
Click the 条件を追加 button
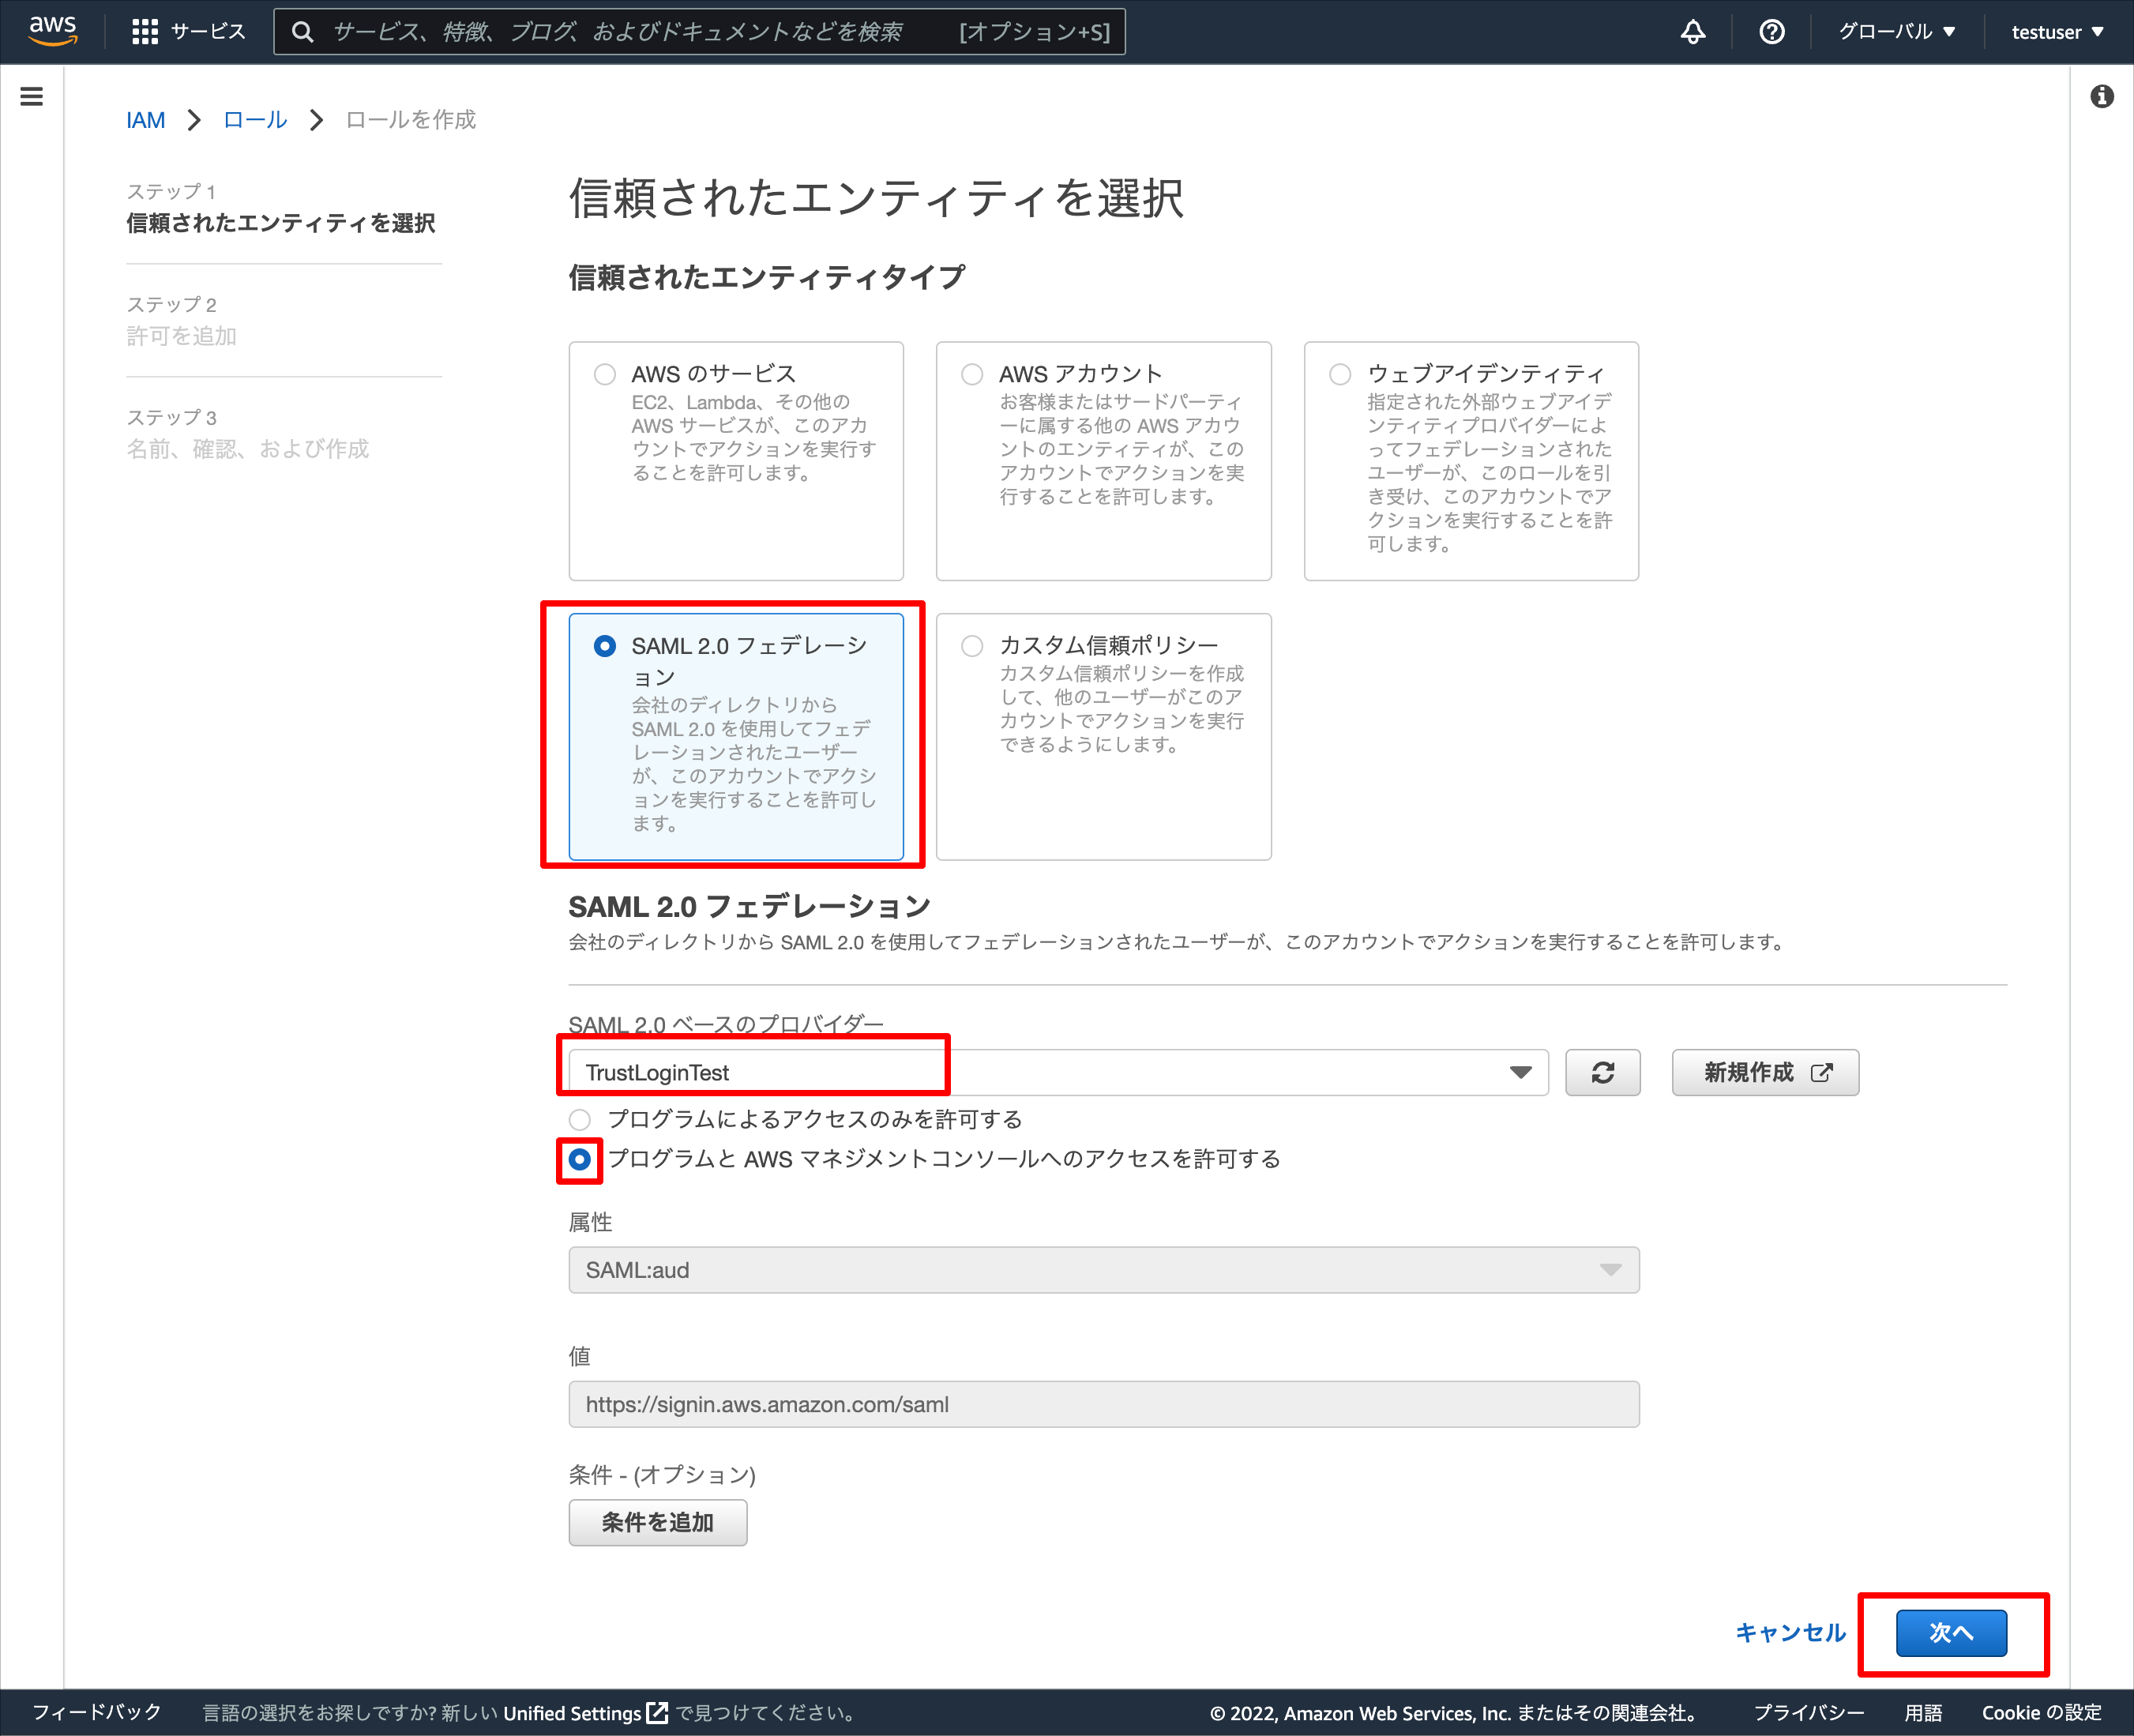[x=658, y=1522]
